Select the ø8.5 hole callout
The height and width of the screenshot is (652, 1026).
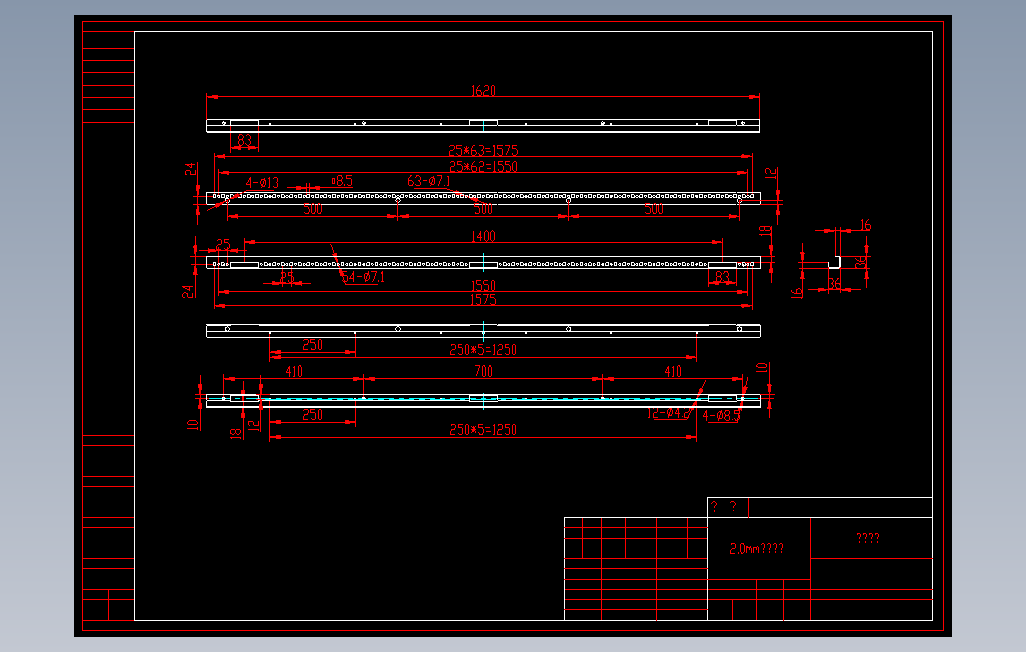(x=342, y=181)
